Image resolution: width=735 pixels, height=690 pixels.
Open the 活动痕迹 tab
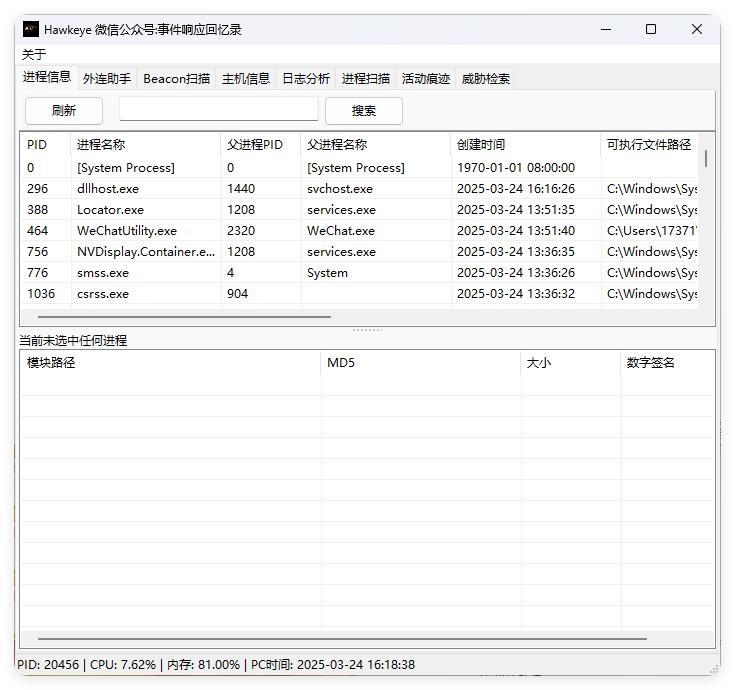click(426, 79)
